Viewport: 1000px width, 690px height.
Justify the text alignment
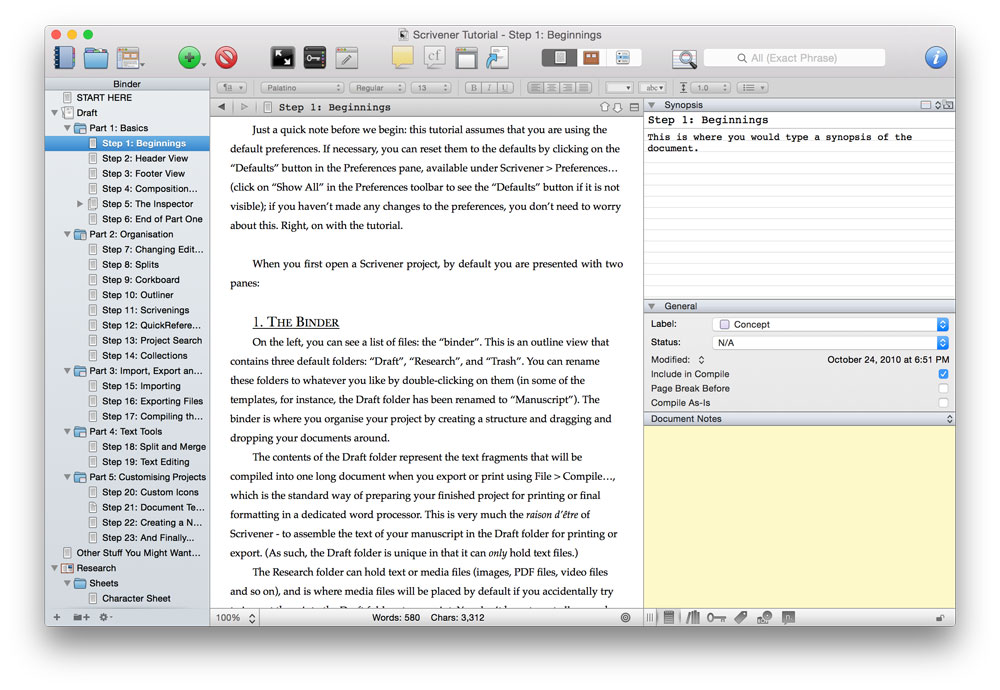[x=584, y=88]
